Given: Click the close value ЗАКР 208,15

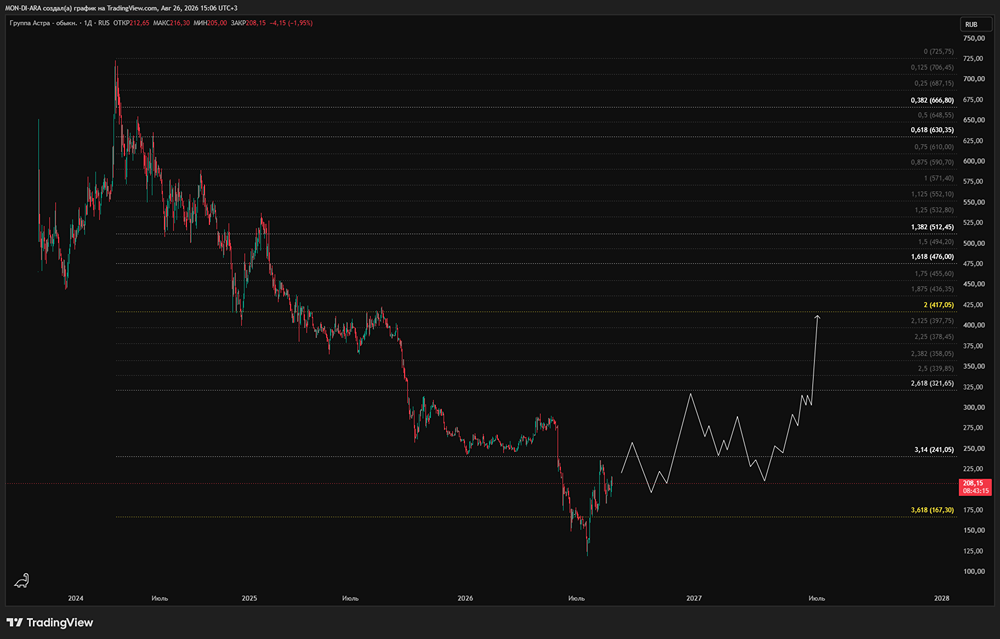Looking at the screenshot, I should click(249, 23).
